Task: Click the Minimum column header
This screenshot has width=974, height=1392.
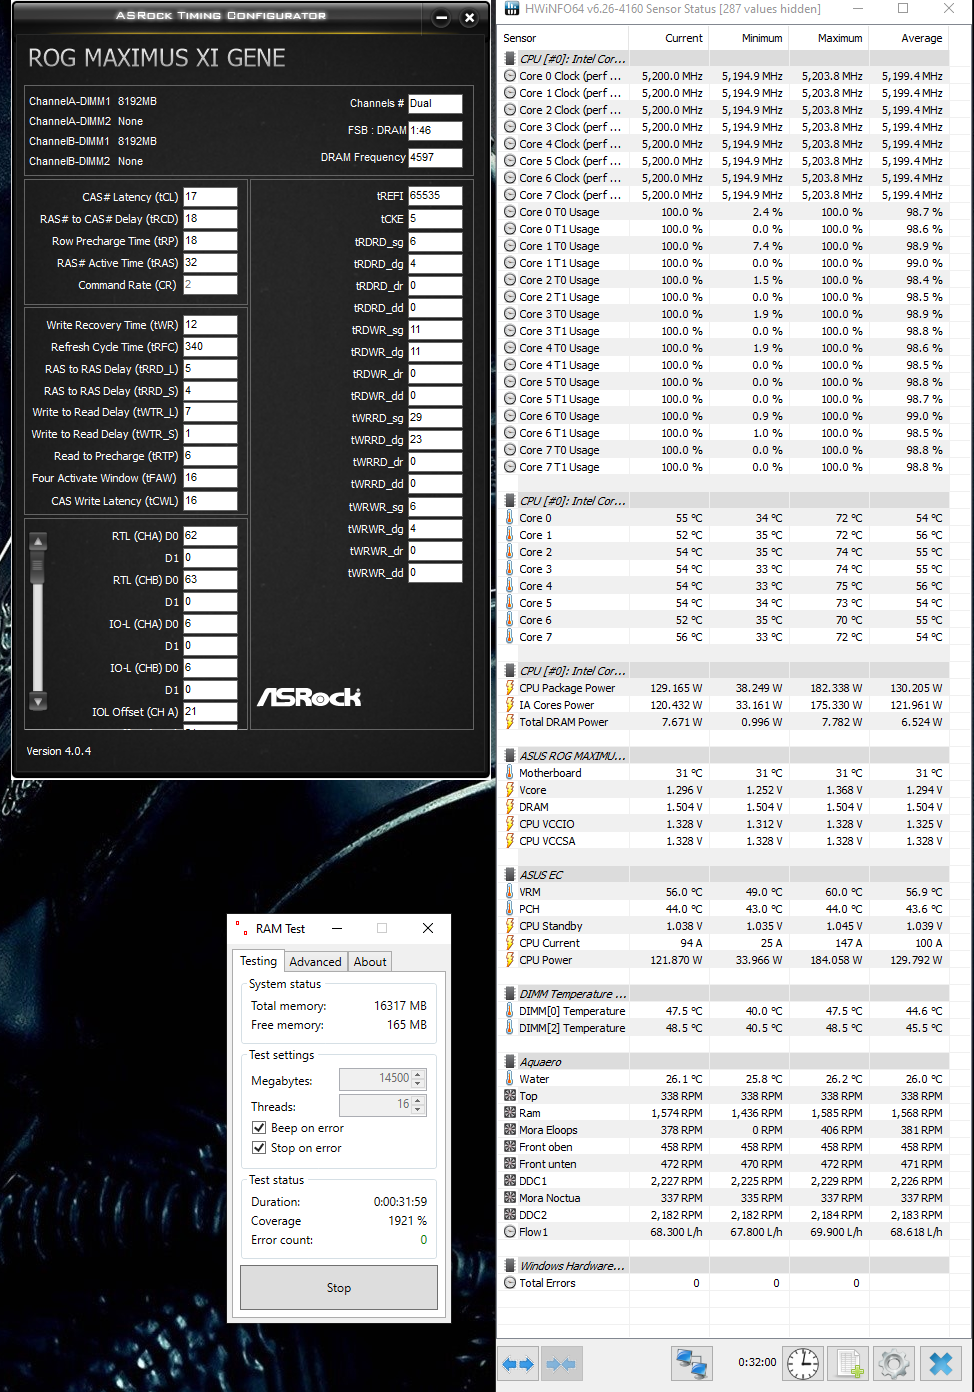Action: click(749, 38)
